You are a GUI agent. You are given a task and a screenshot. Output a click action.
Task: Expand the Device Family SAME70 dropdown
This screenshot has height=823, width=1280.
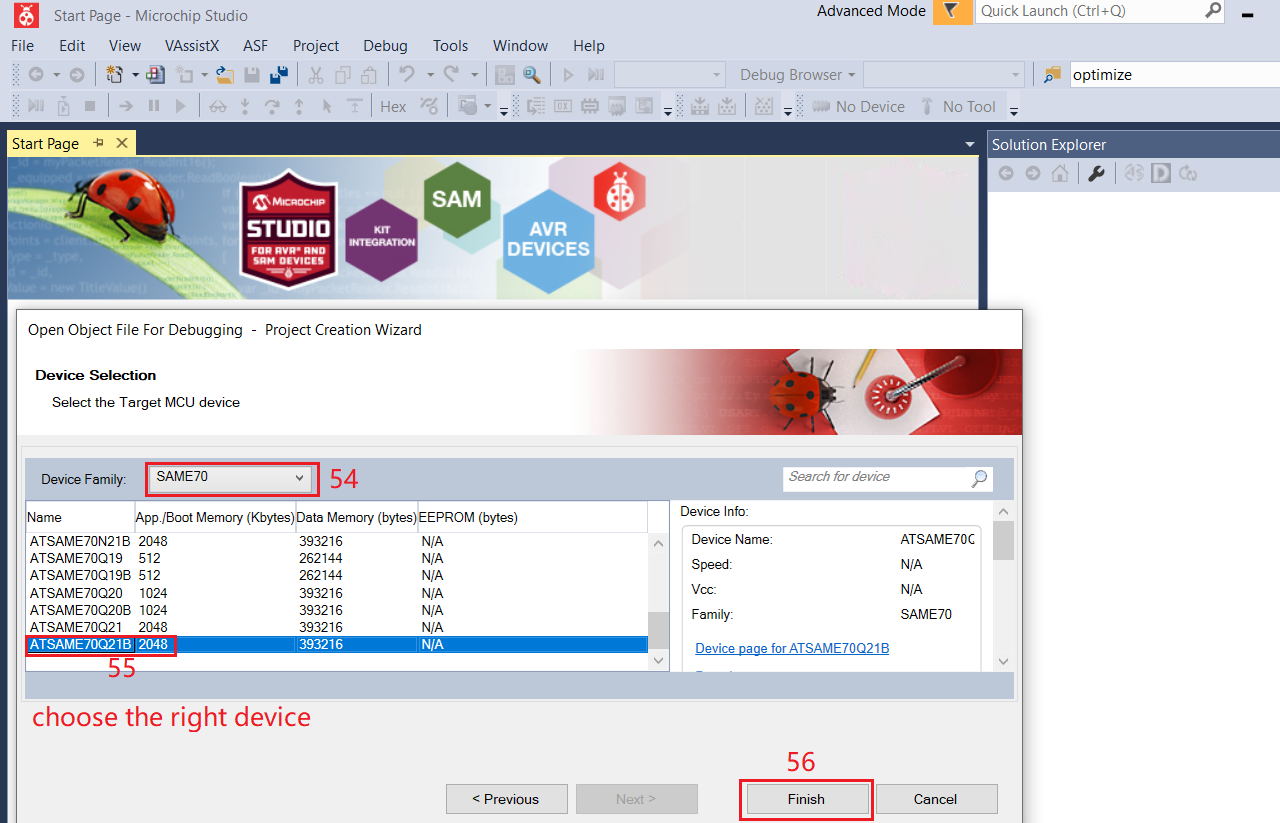232,478
